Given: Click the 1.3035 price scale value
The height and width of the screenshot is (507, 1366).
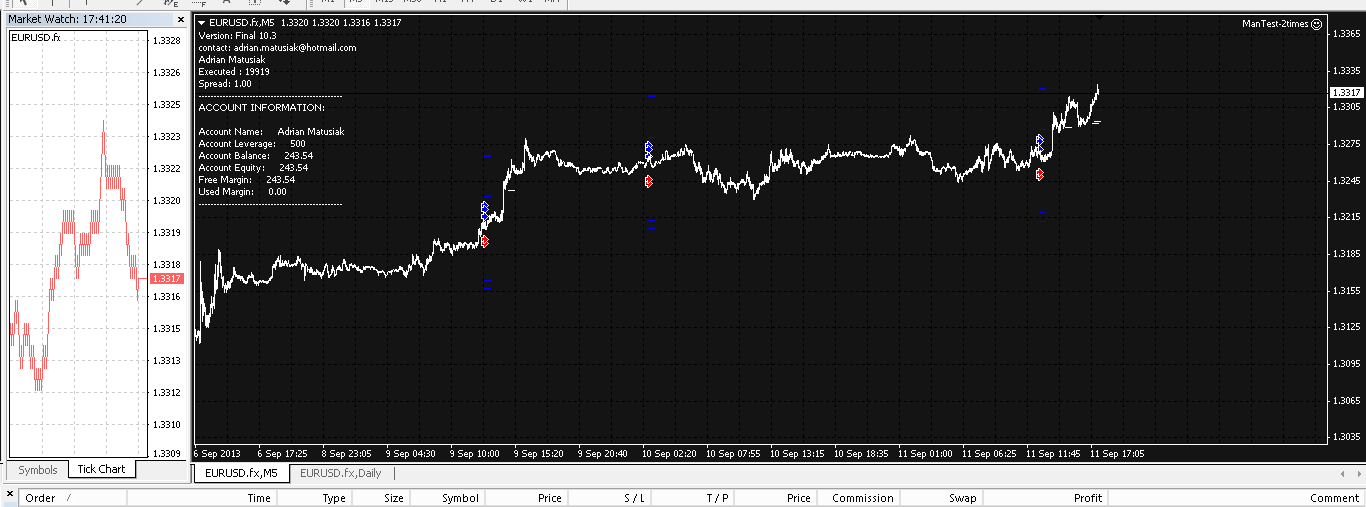Looking at the screenshot, I should tap(1347, 437).
